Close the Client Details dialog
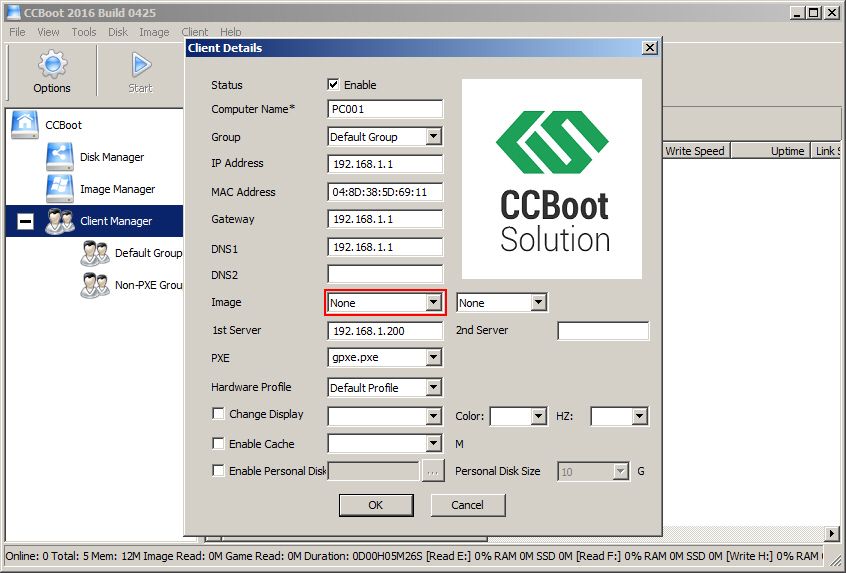The height and width of the screenshot is (573, 846). tap(650, 48)
